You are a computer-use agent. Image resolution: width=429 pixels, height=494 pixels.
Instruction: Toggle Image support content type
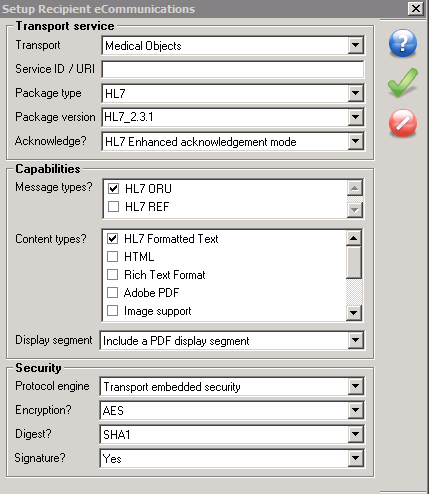(x=112, y=310)
